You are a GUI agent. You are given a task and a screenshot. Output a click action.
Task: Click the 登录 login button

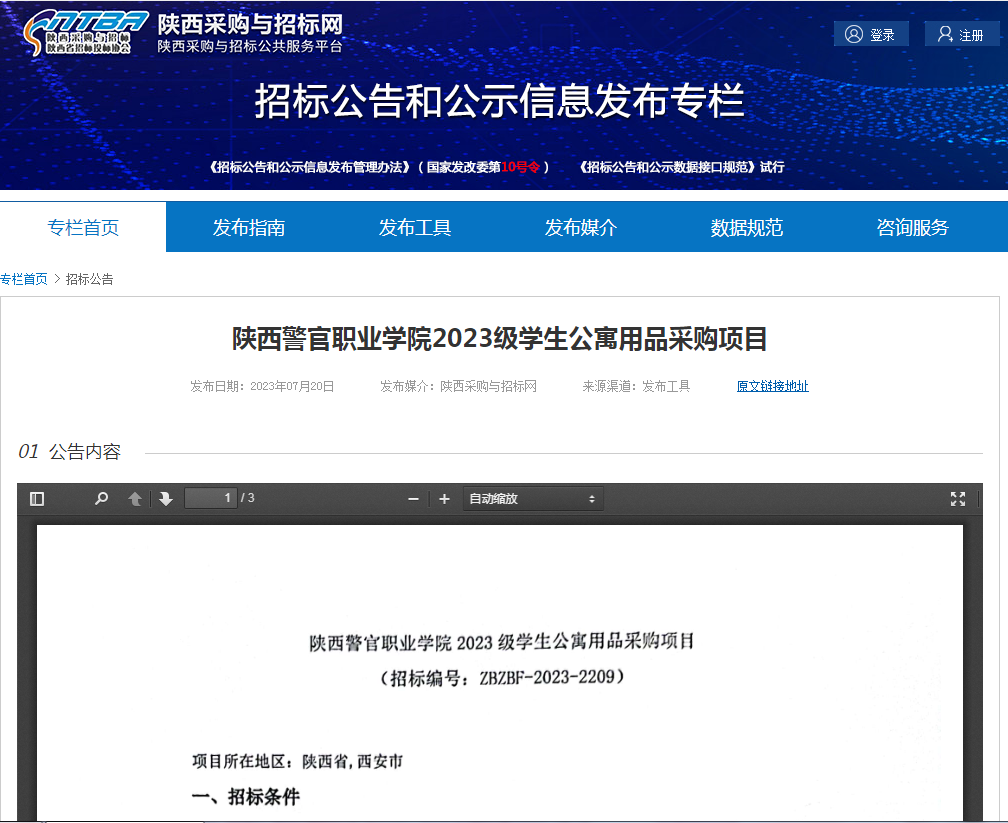coord(871,34)
